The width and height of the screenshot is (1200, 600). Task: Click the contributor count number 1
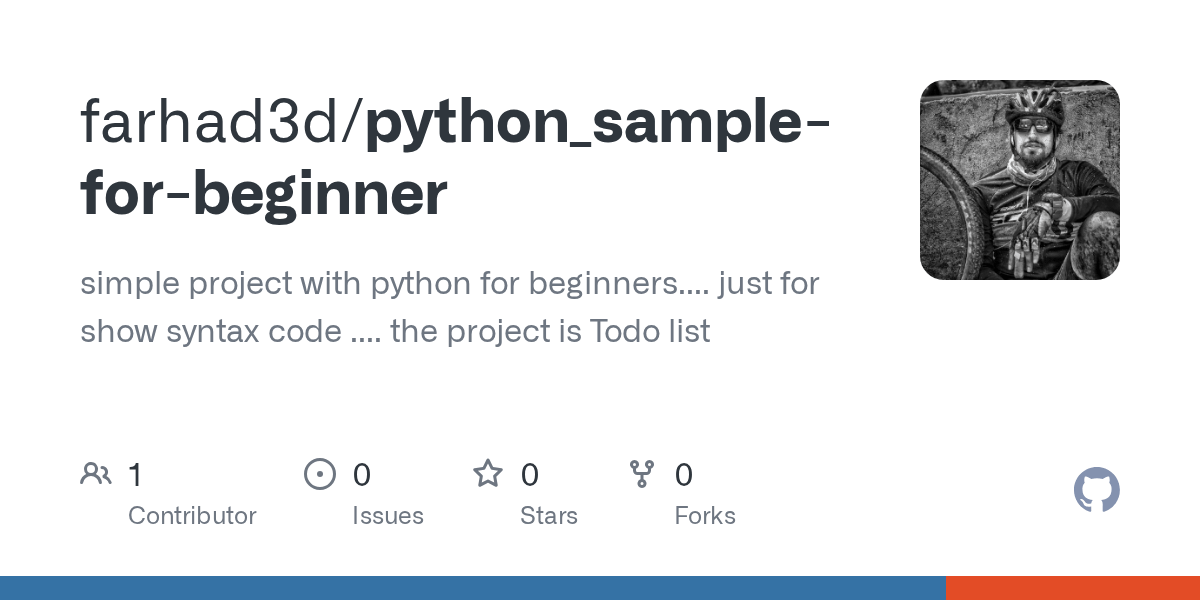[x=135, y=475]
